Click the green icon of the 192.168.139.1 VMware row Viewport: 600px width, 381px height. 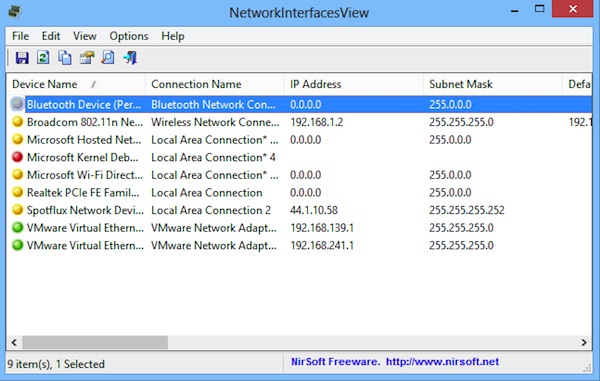17,227
